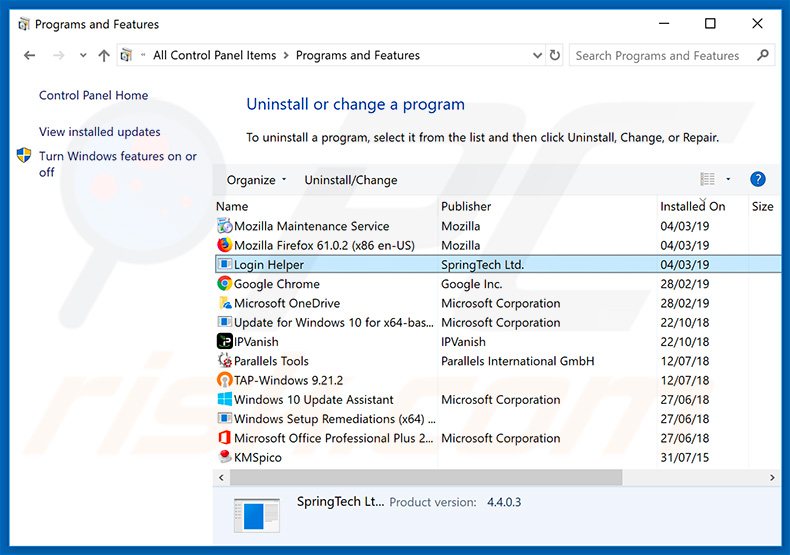Sort by the Size column header

tap(764, 206)
